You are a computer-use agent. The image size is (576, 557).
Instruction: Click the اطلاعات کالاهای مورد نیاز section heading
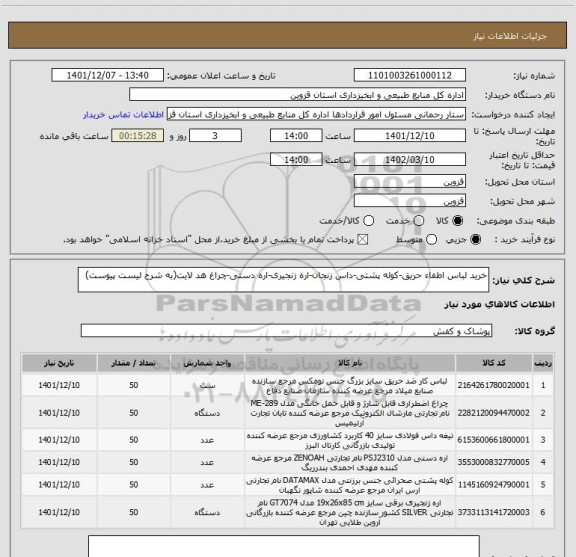point(500,305)
